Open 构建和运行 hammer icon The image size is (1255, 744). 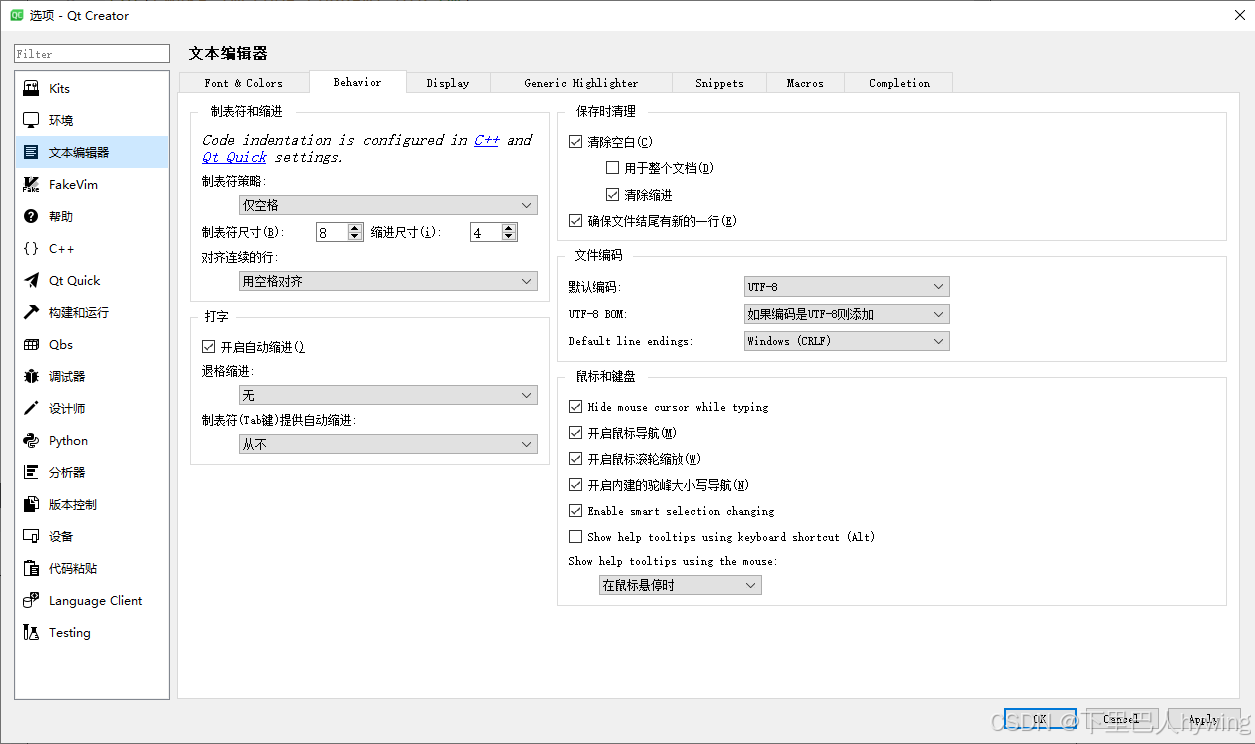(31, 313)
